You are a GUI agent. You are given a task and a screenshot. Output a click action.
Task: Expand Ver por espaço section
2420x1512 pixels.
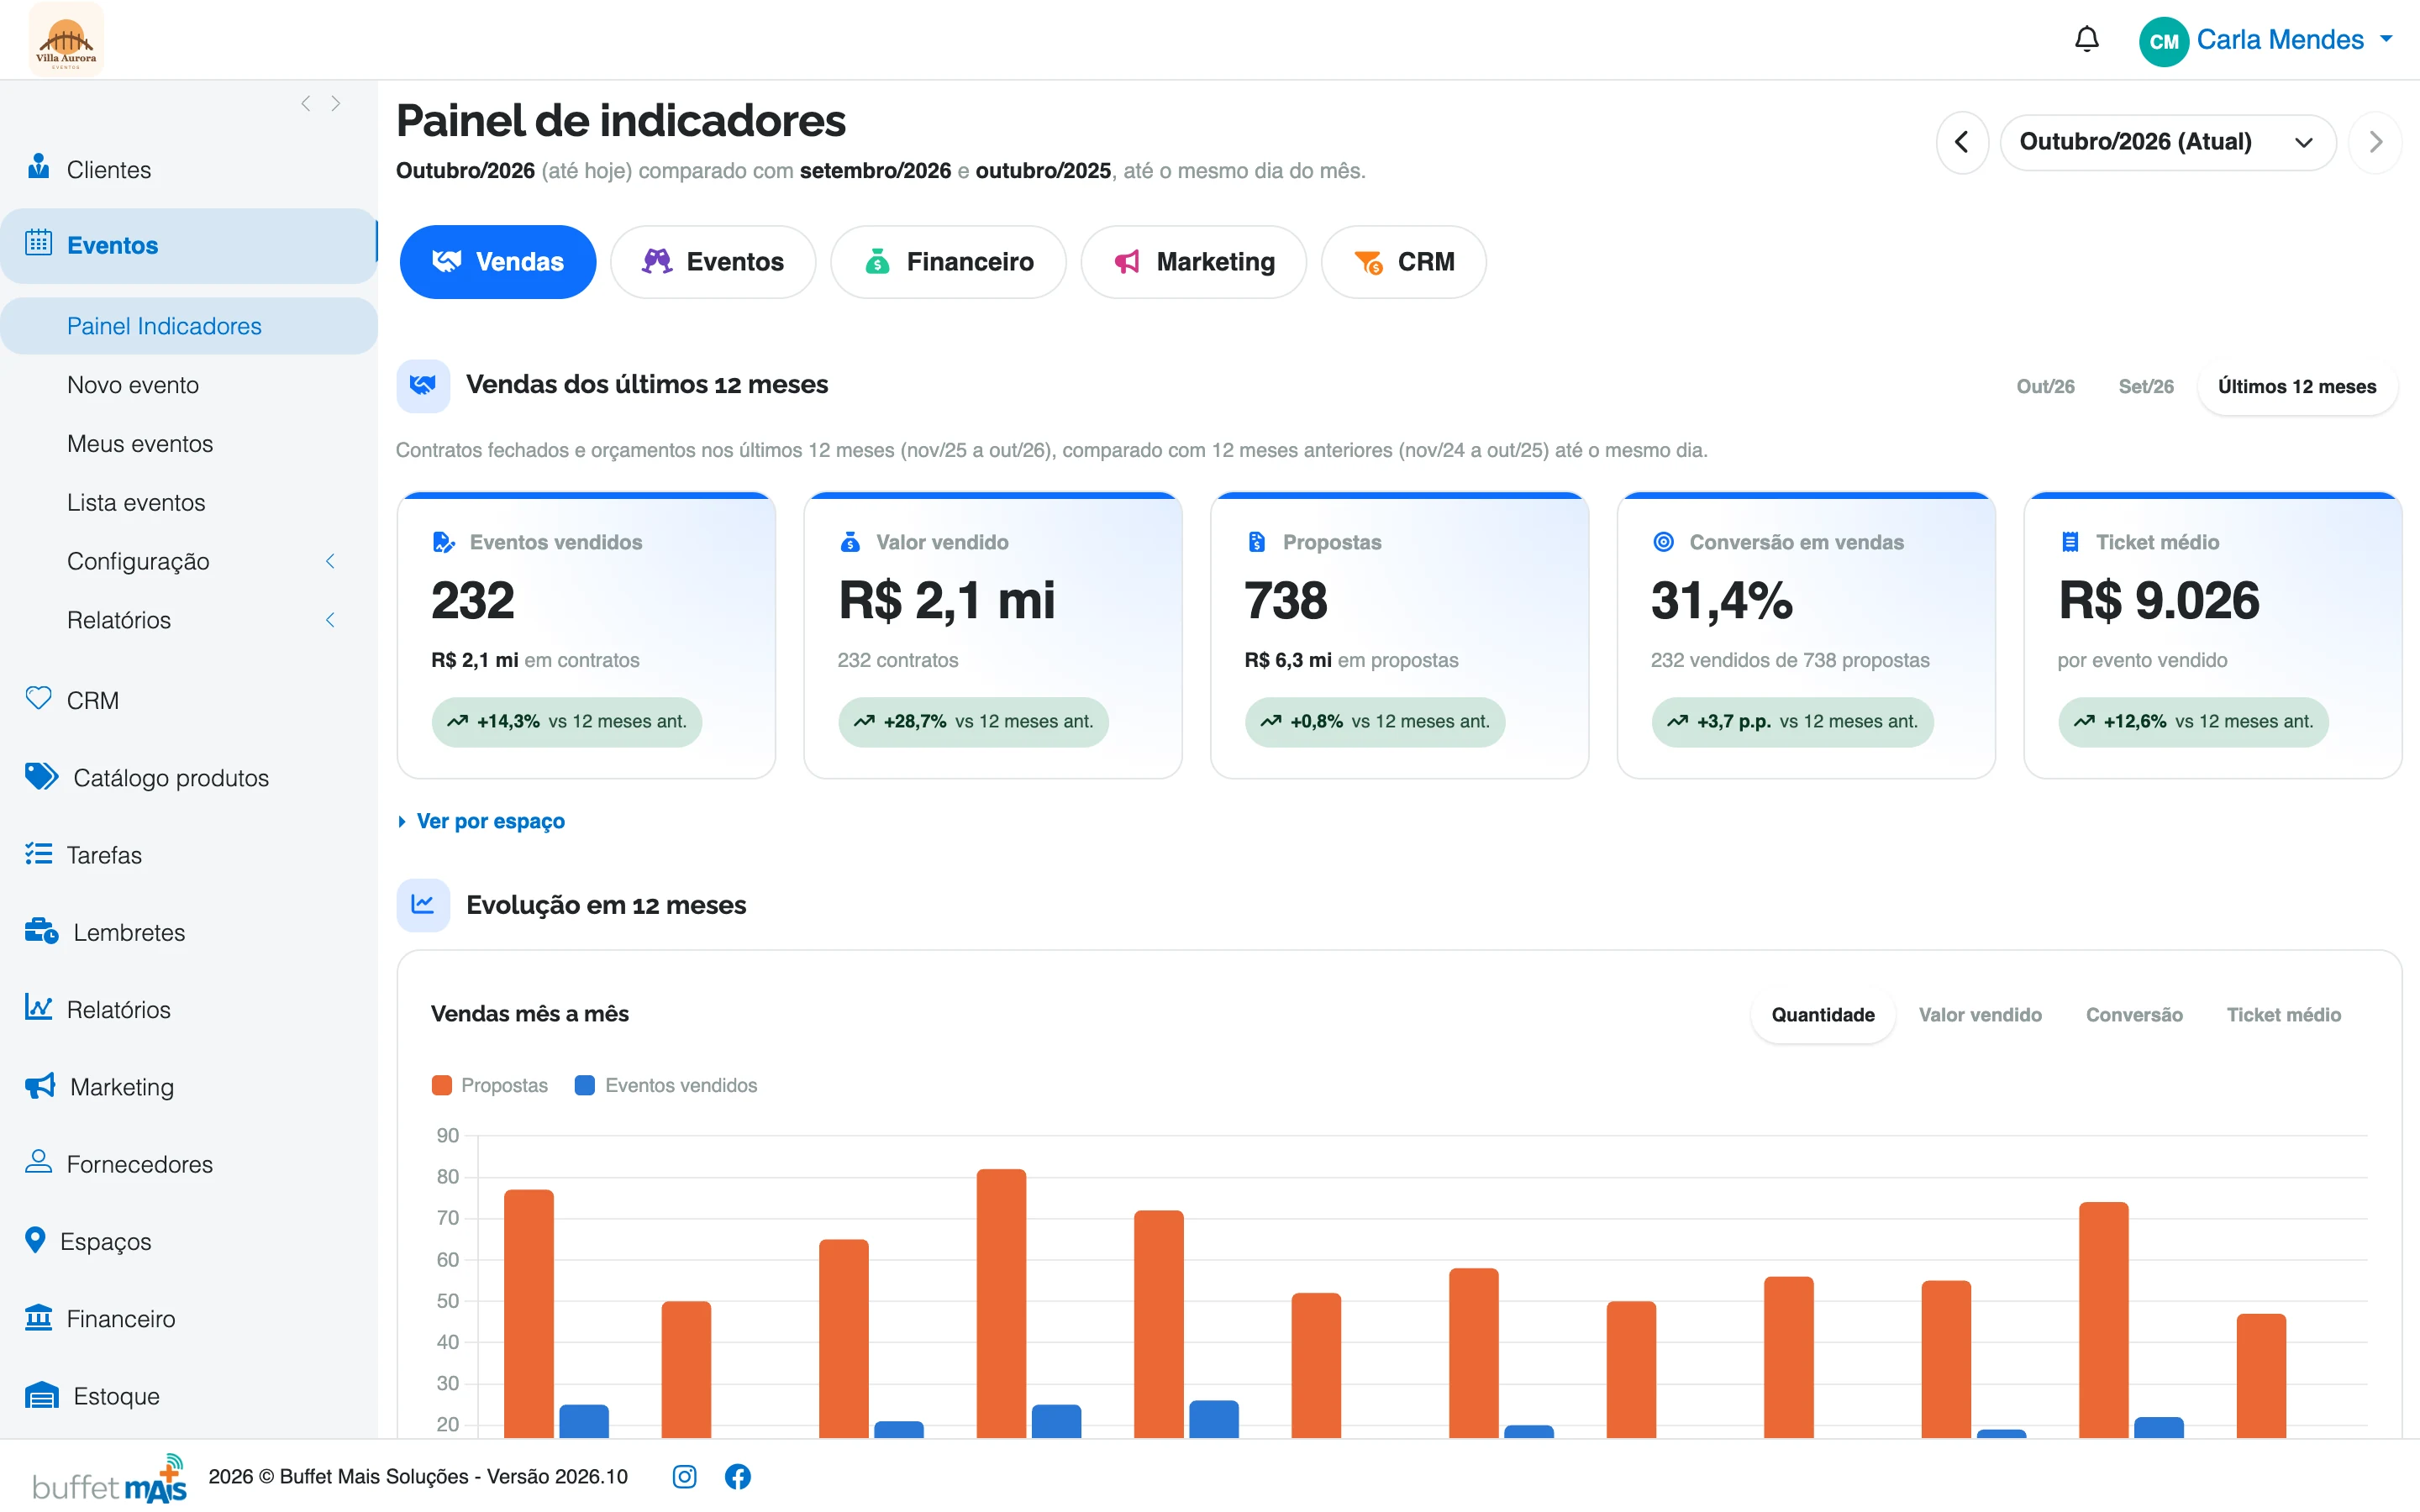click(x=481, y=821)
